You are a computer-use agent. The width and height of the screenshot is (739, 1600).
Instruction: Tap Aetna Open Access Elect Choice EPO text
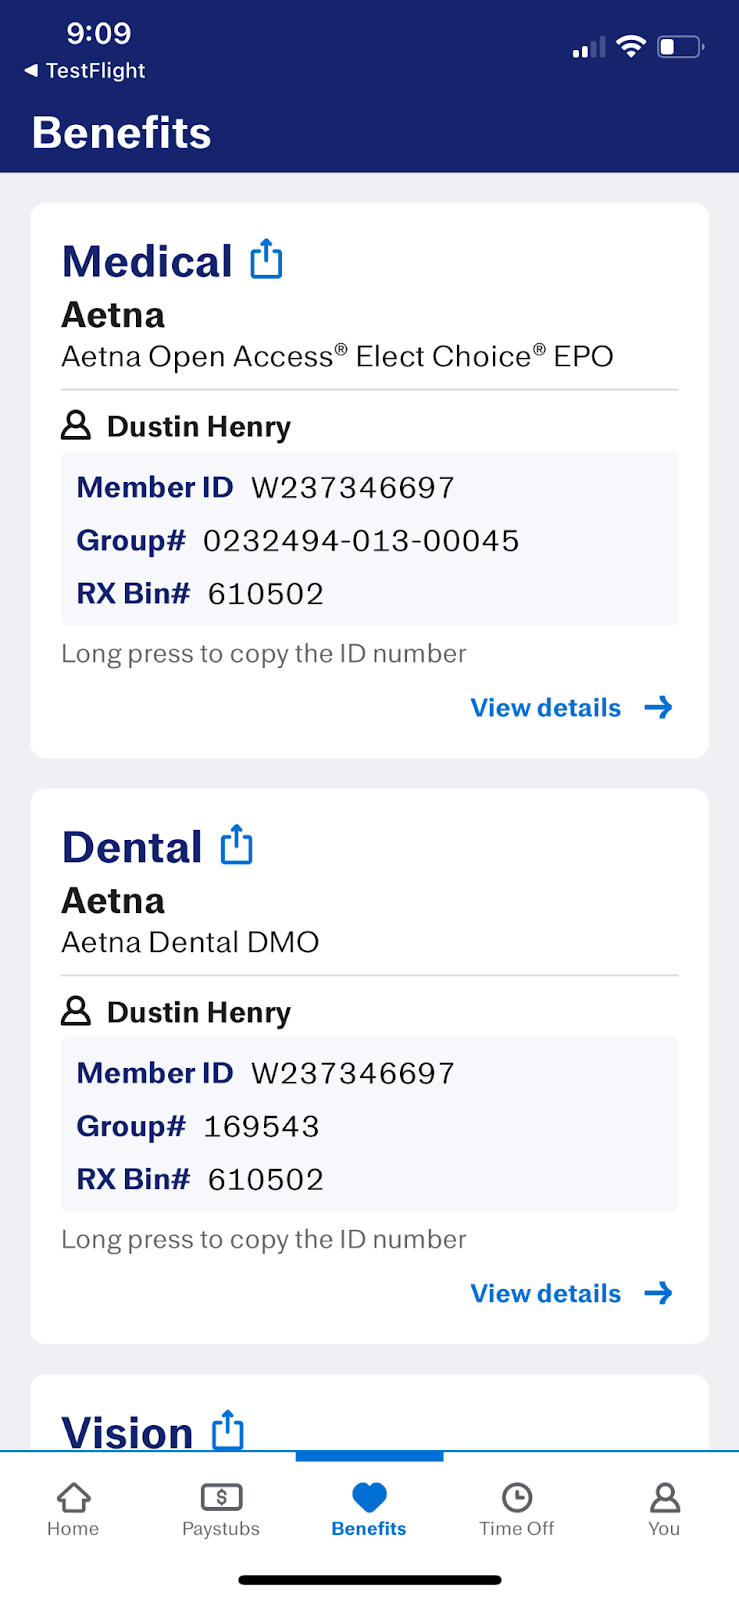[337, 356]
